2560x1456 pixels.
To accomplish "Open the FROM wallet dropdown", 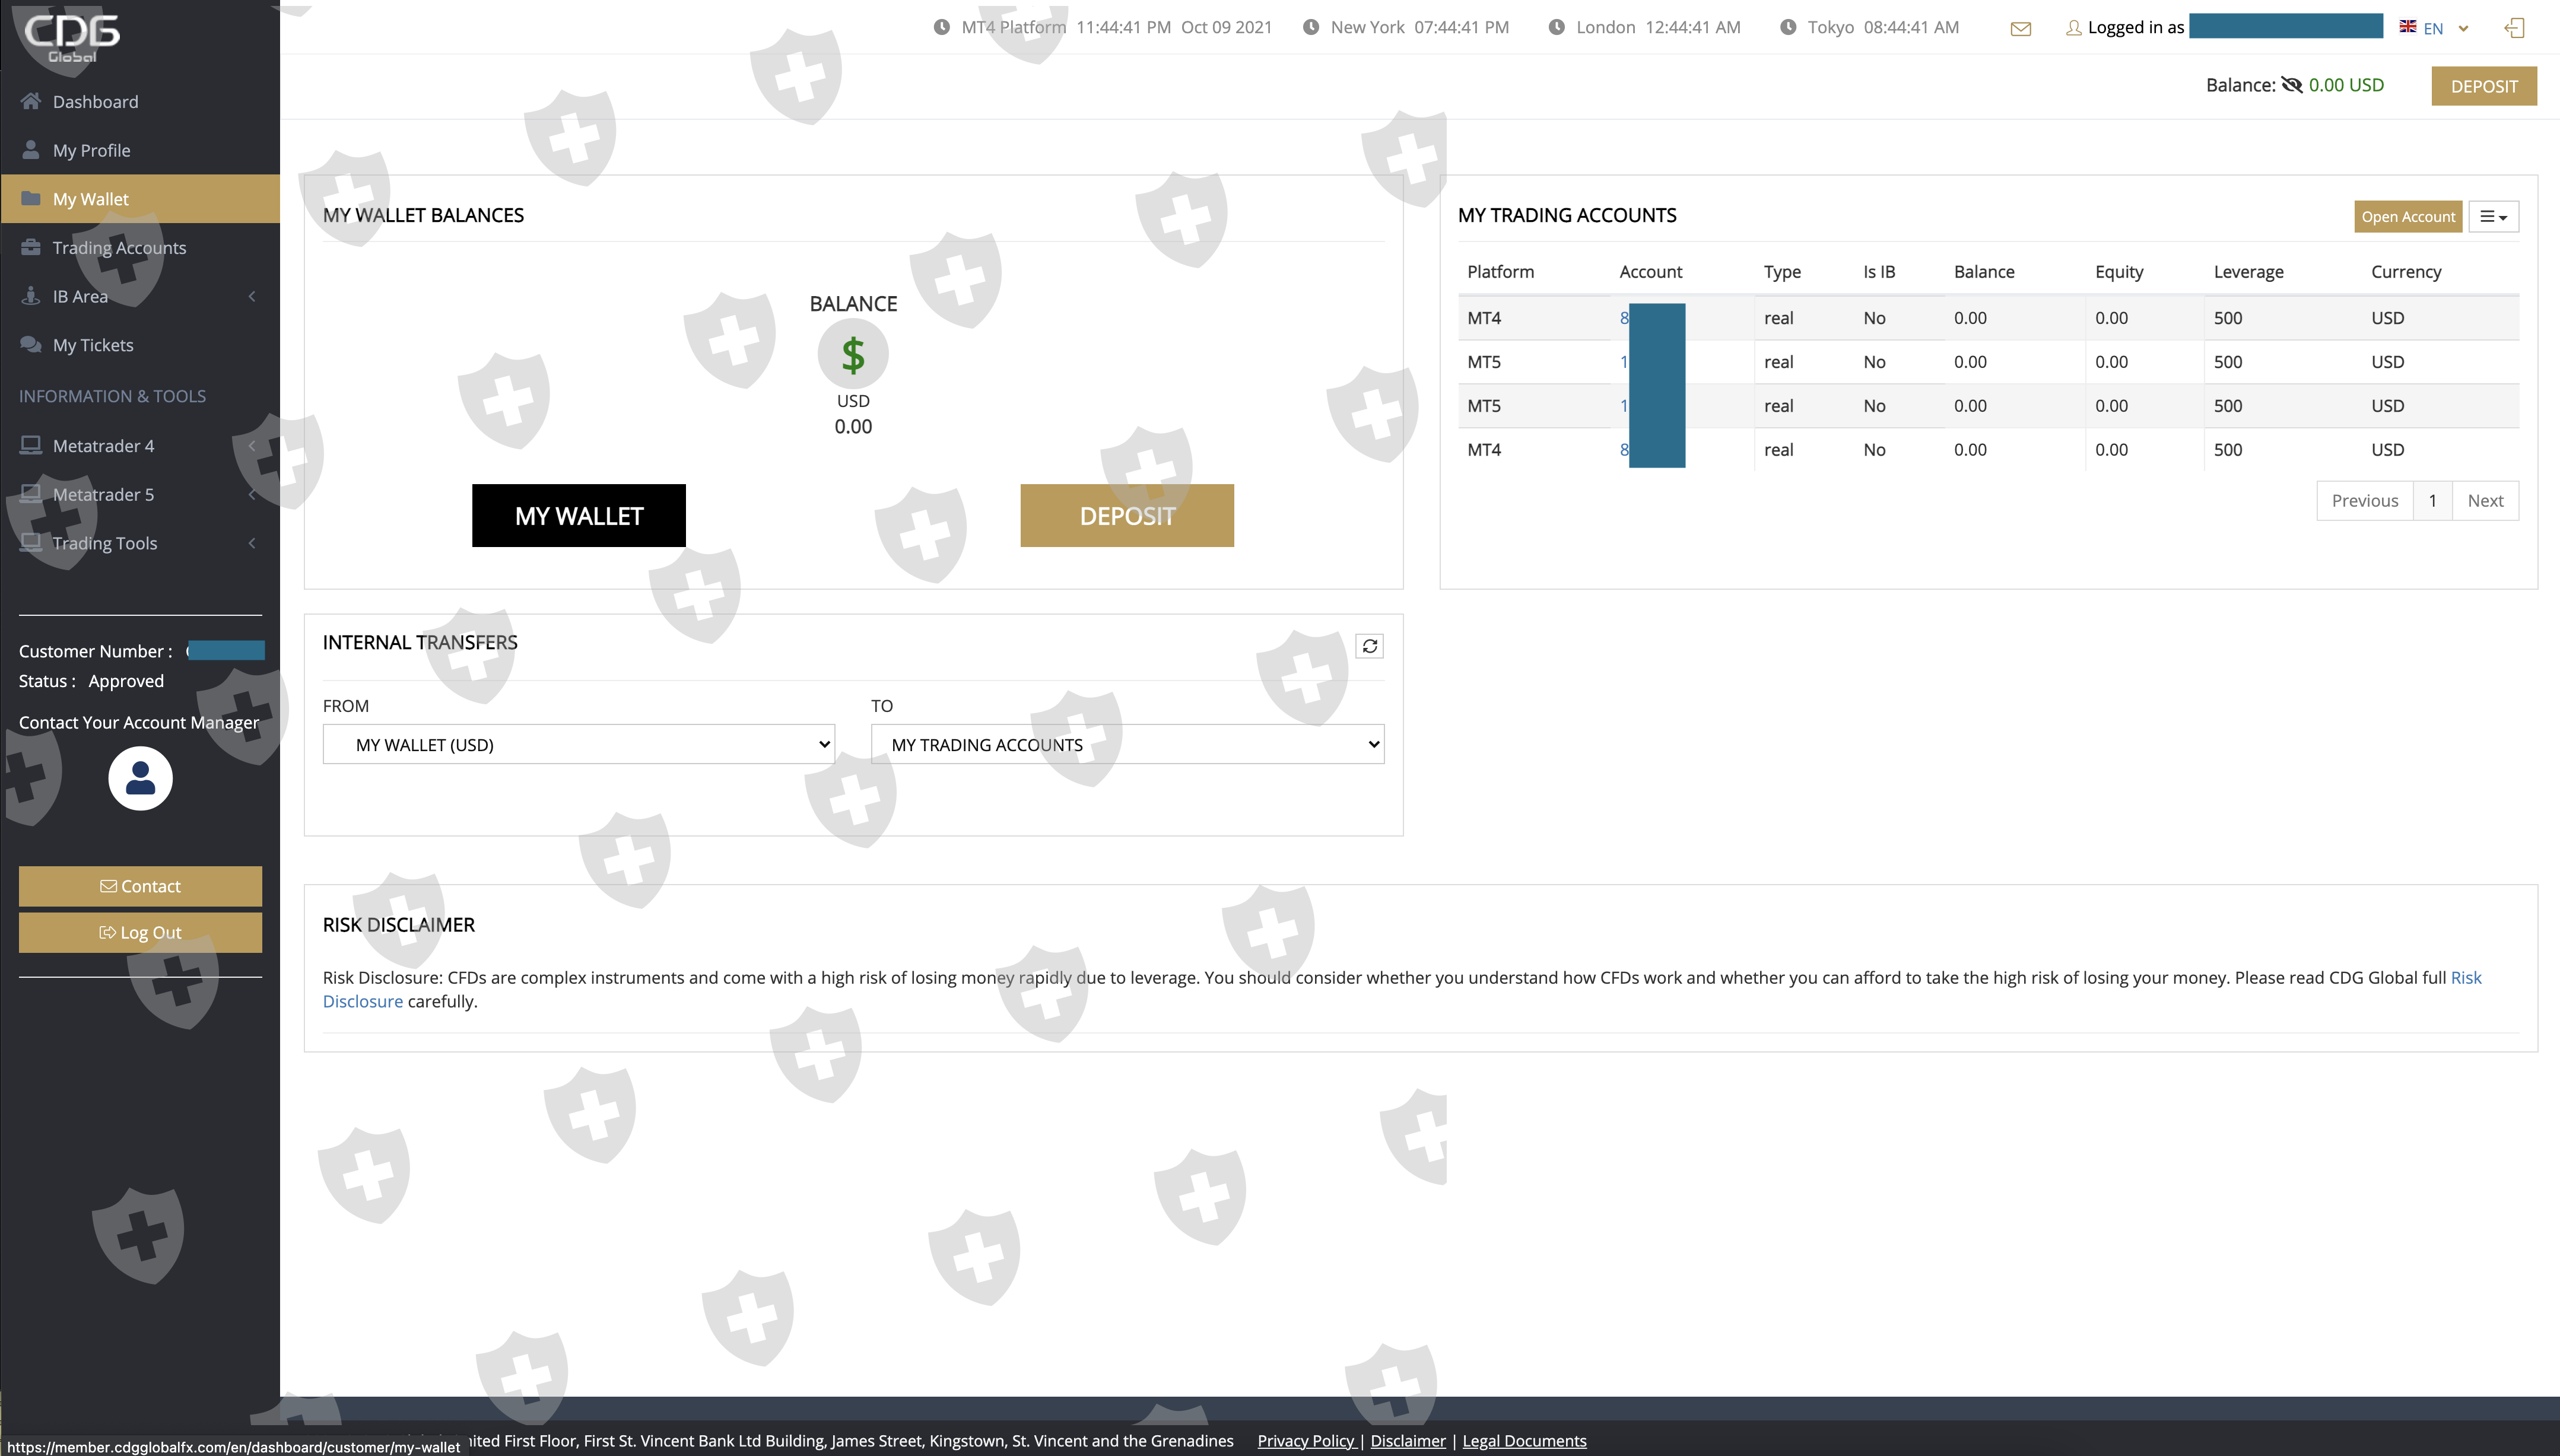I will [578, 744].
